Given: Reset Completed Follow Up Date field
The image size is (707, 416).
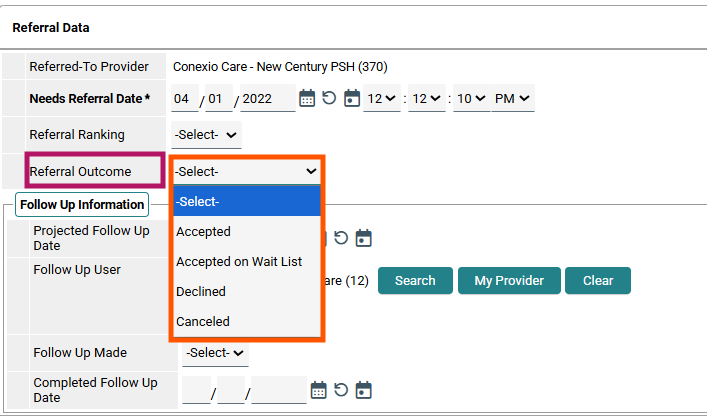Looking at the screenshot, I should tap(341, 390).
